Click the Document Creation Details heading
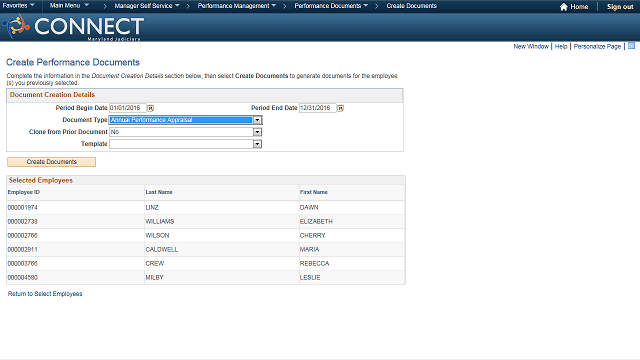Viewport: 640px width, 360px height. coord(52,95)
